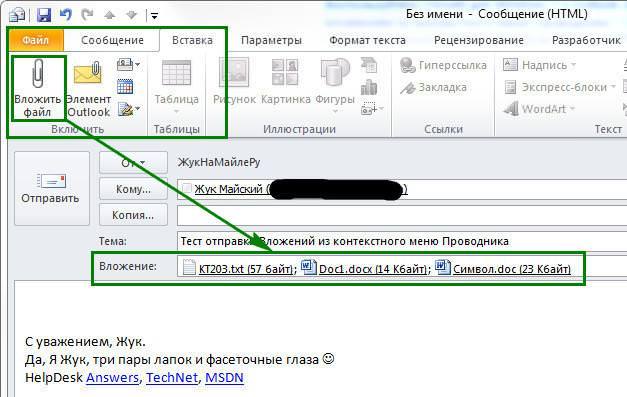Open business card dropdown icon
Image resolution: width=627 pixels, height=397 pixels.
pos(128,64)
